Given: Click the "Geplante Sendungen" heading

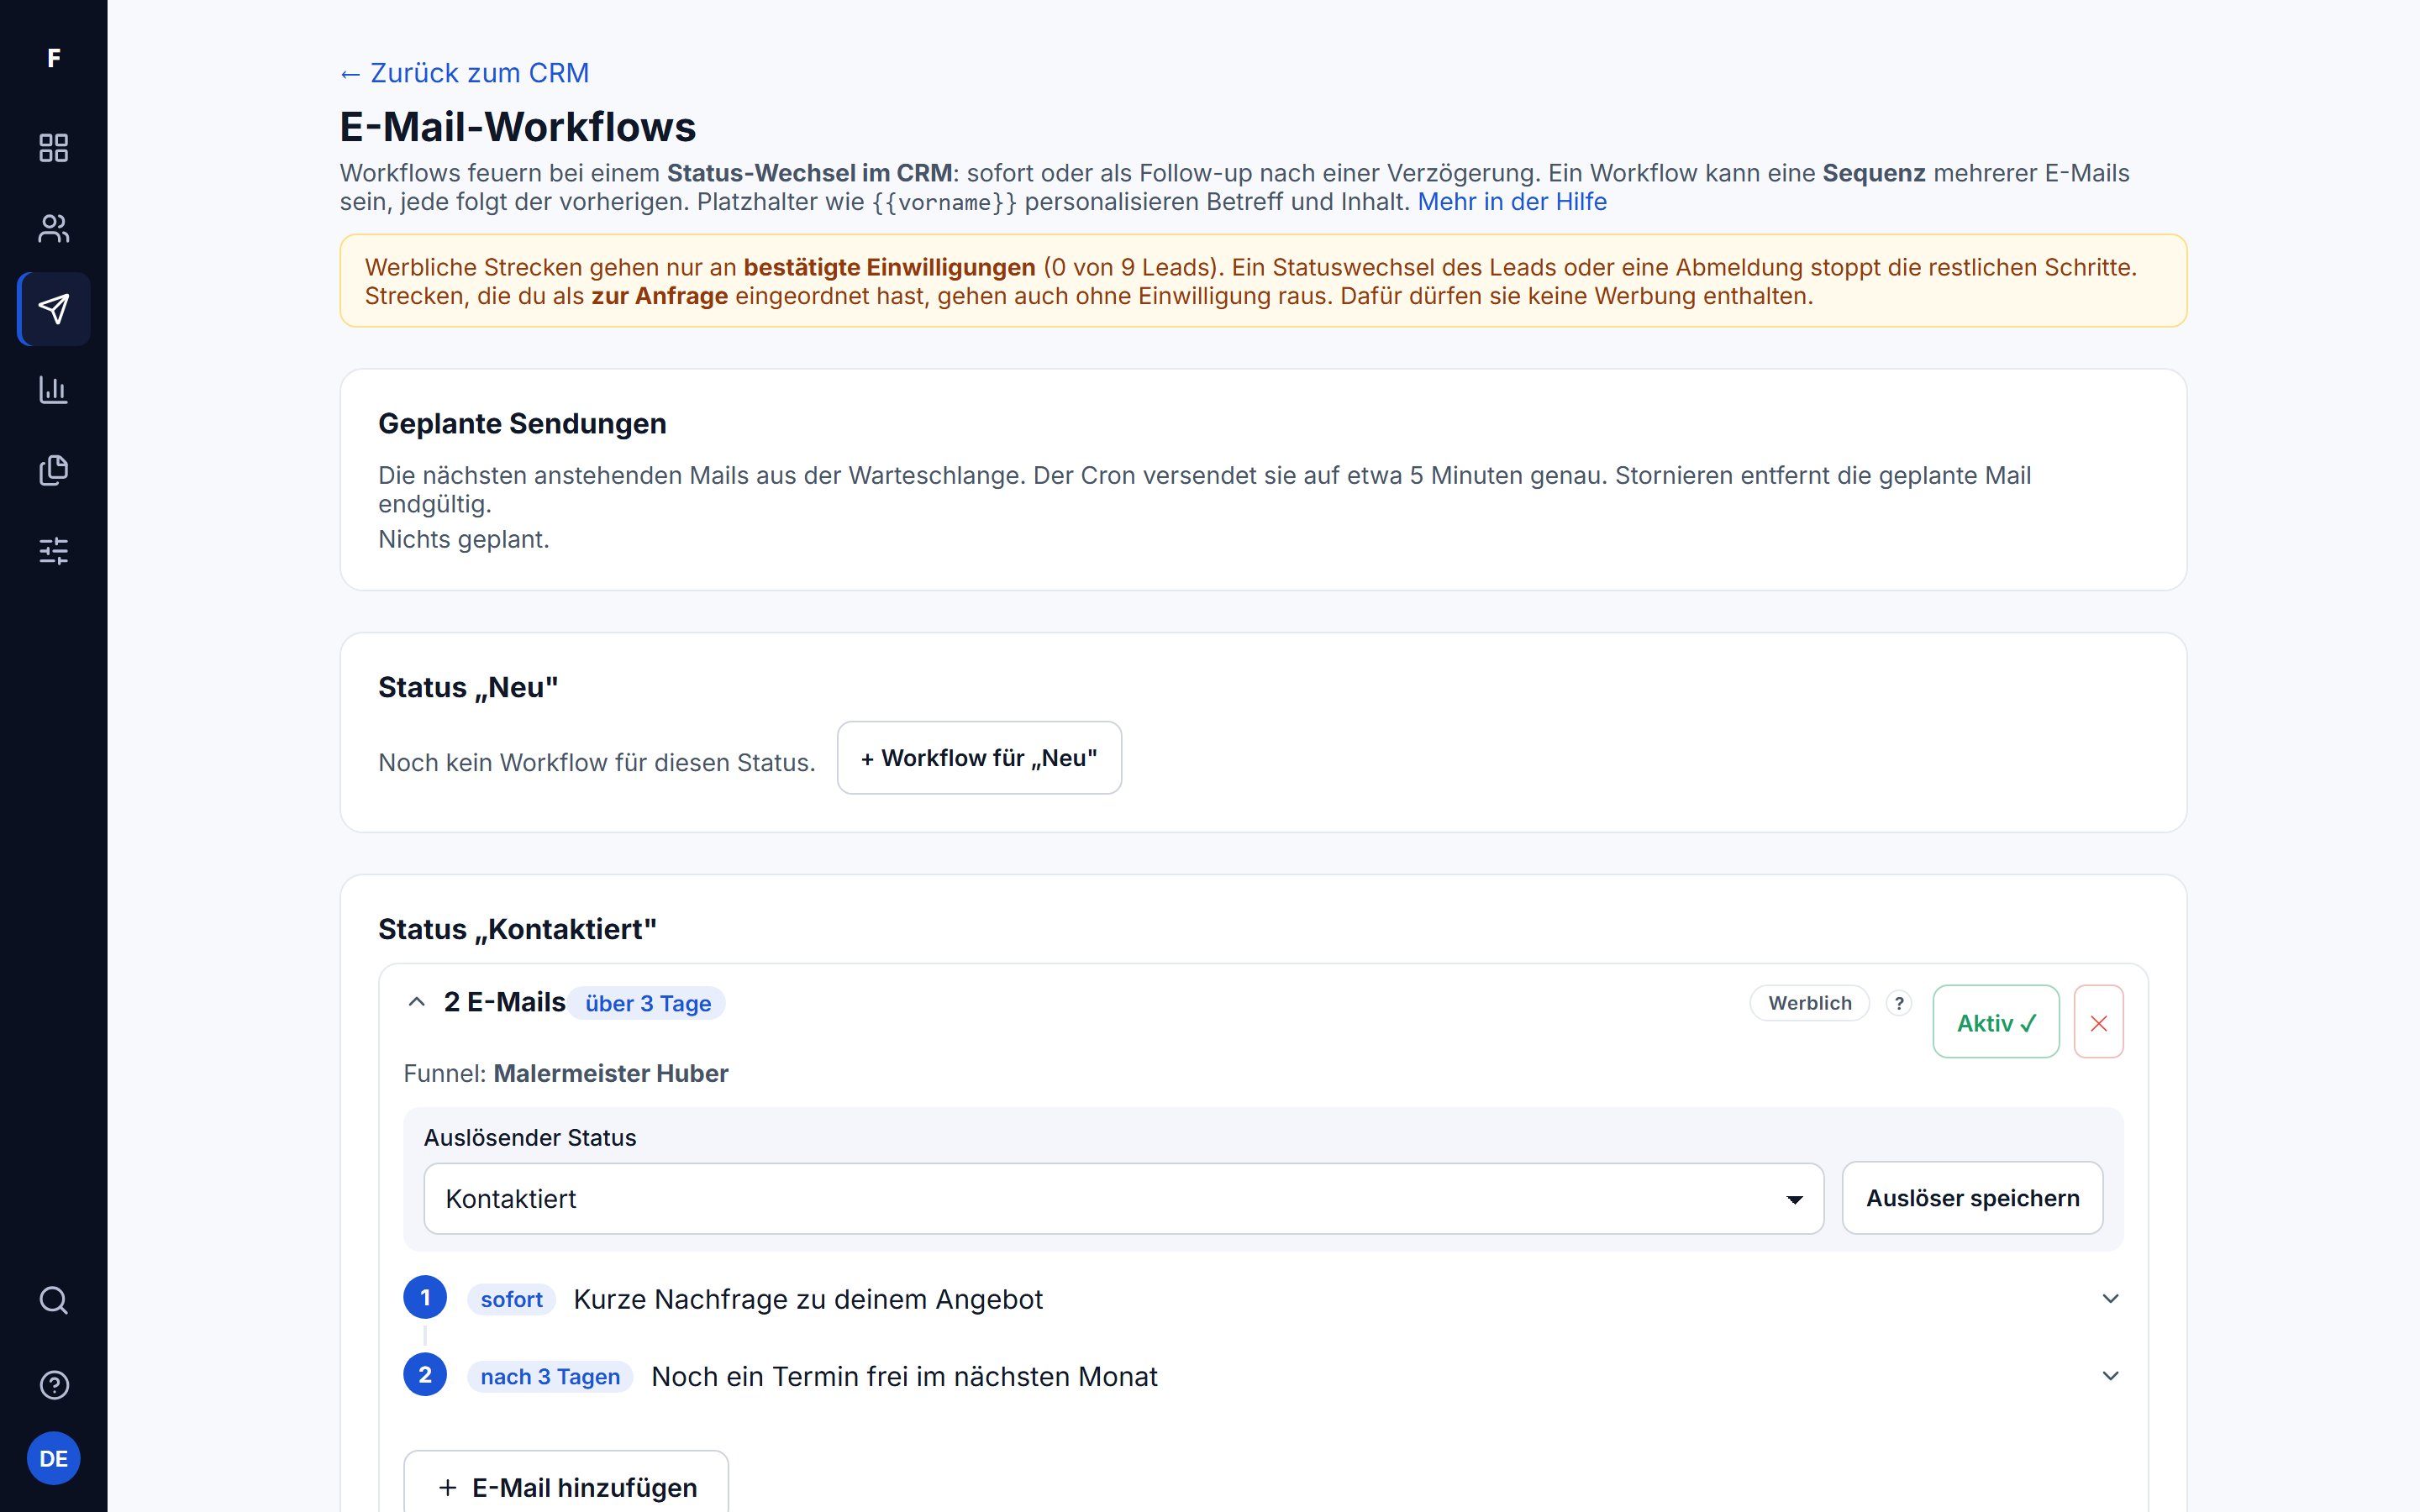Looking at the screenshot, I should (522, 424).
